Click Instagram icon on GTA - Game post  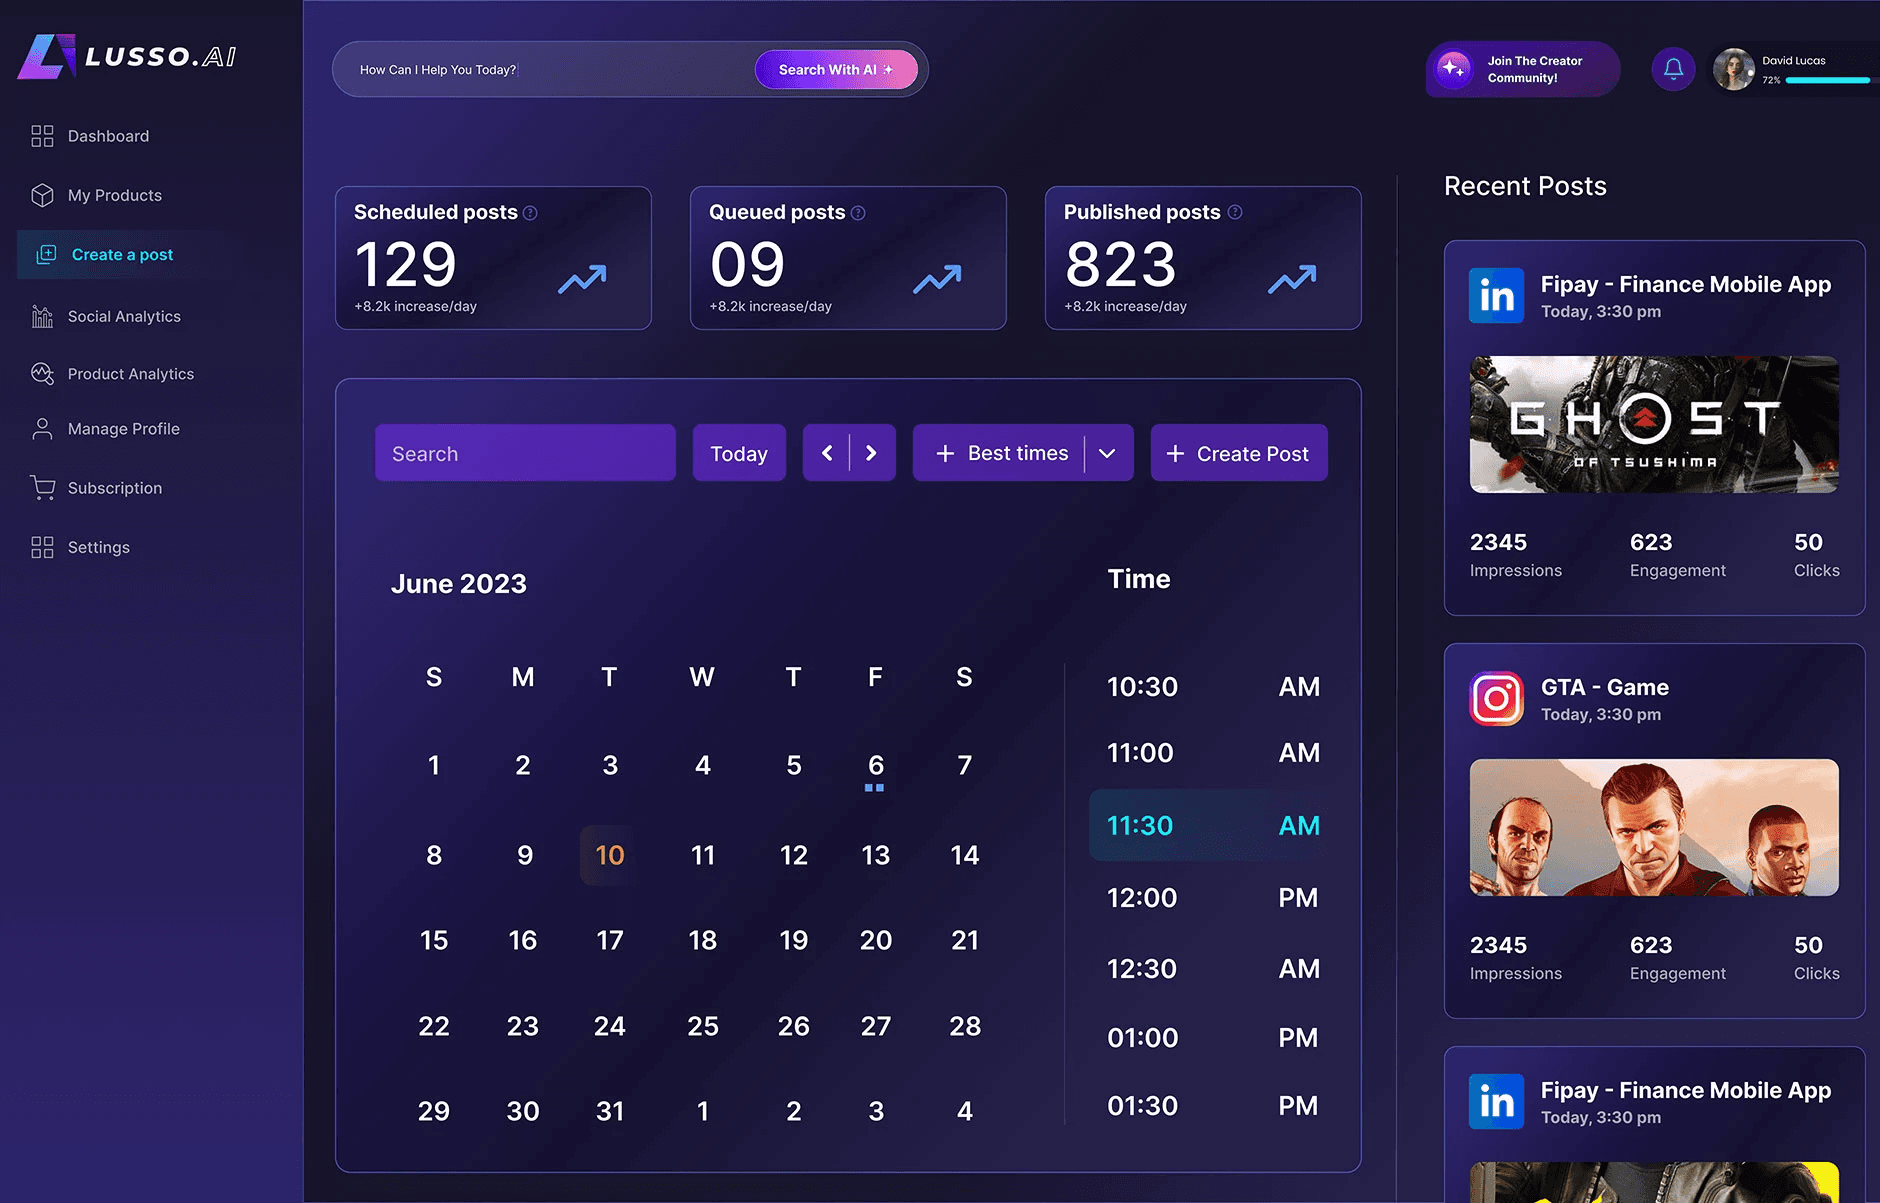coord(1496,698)
